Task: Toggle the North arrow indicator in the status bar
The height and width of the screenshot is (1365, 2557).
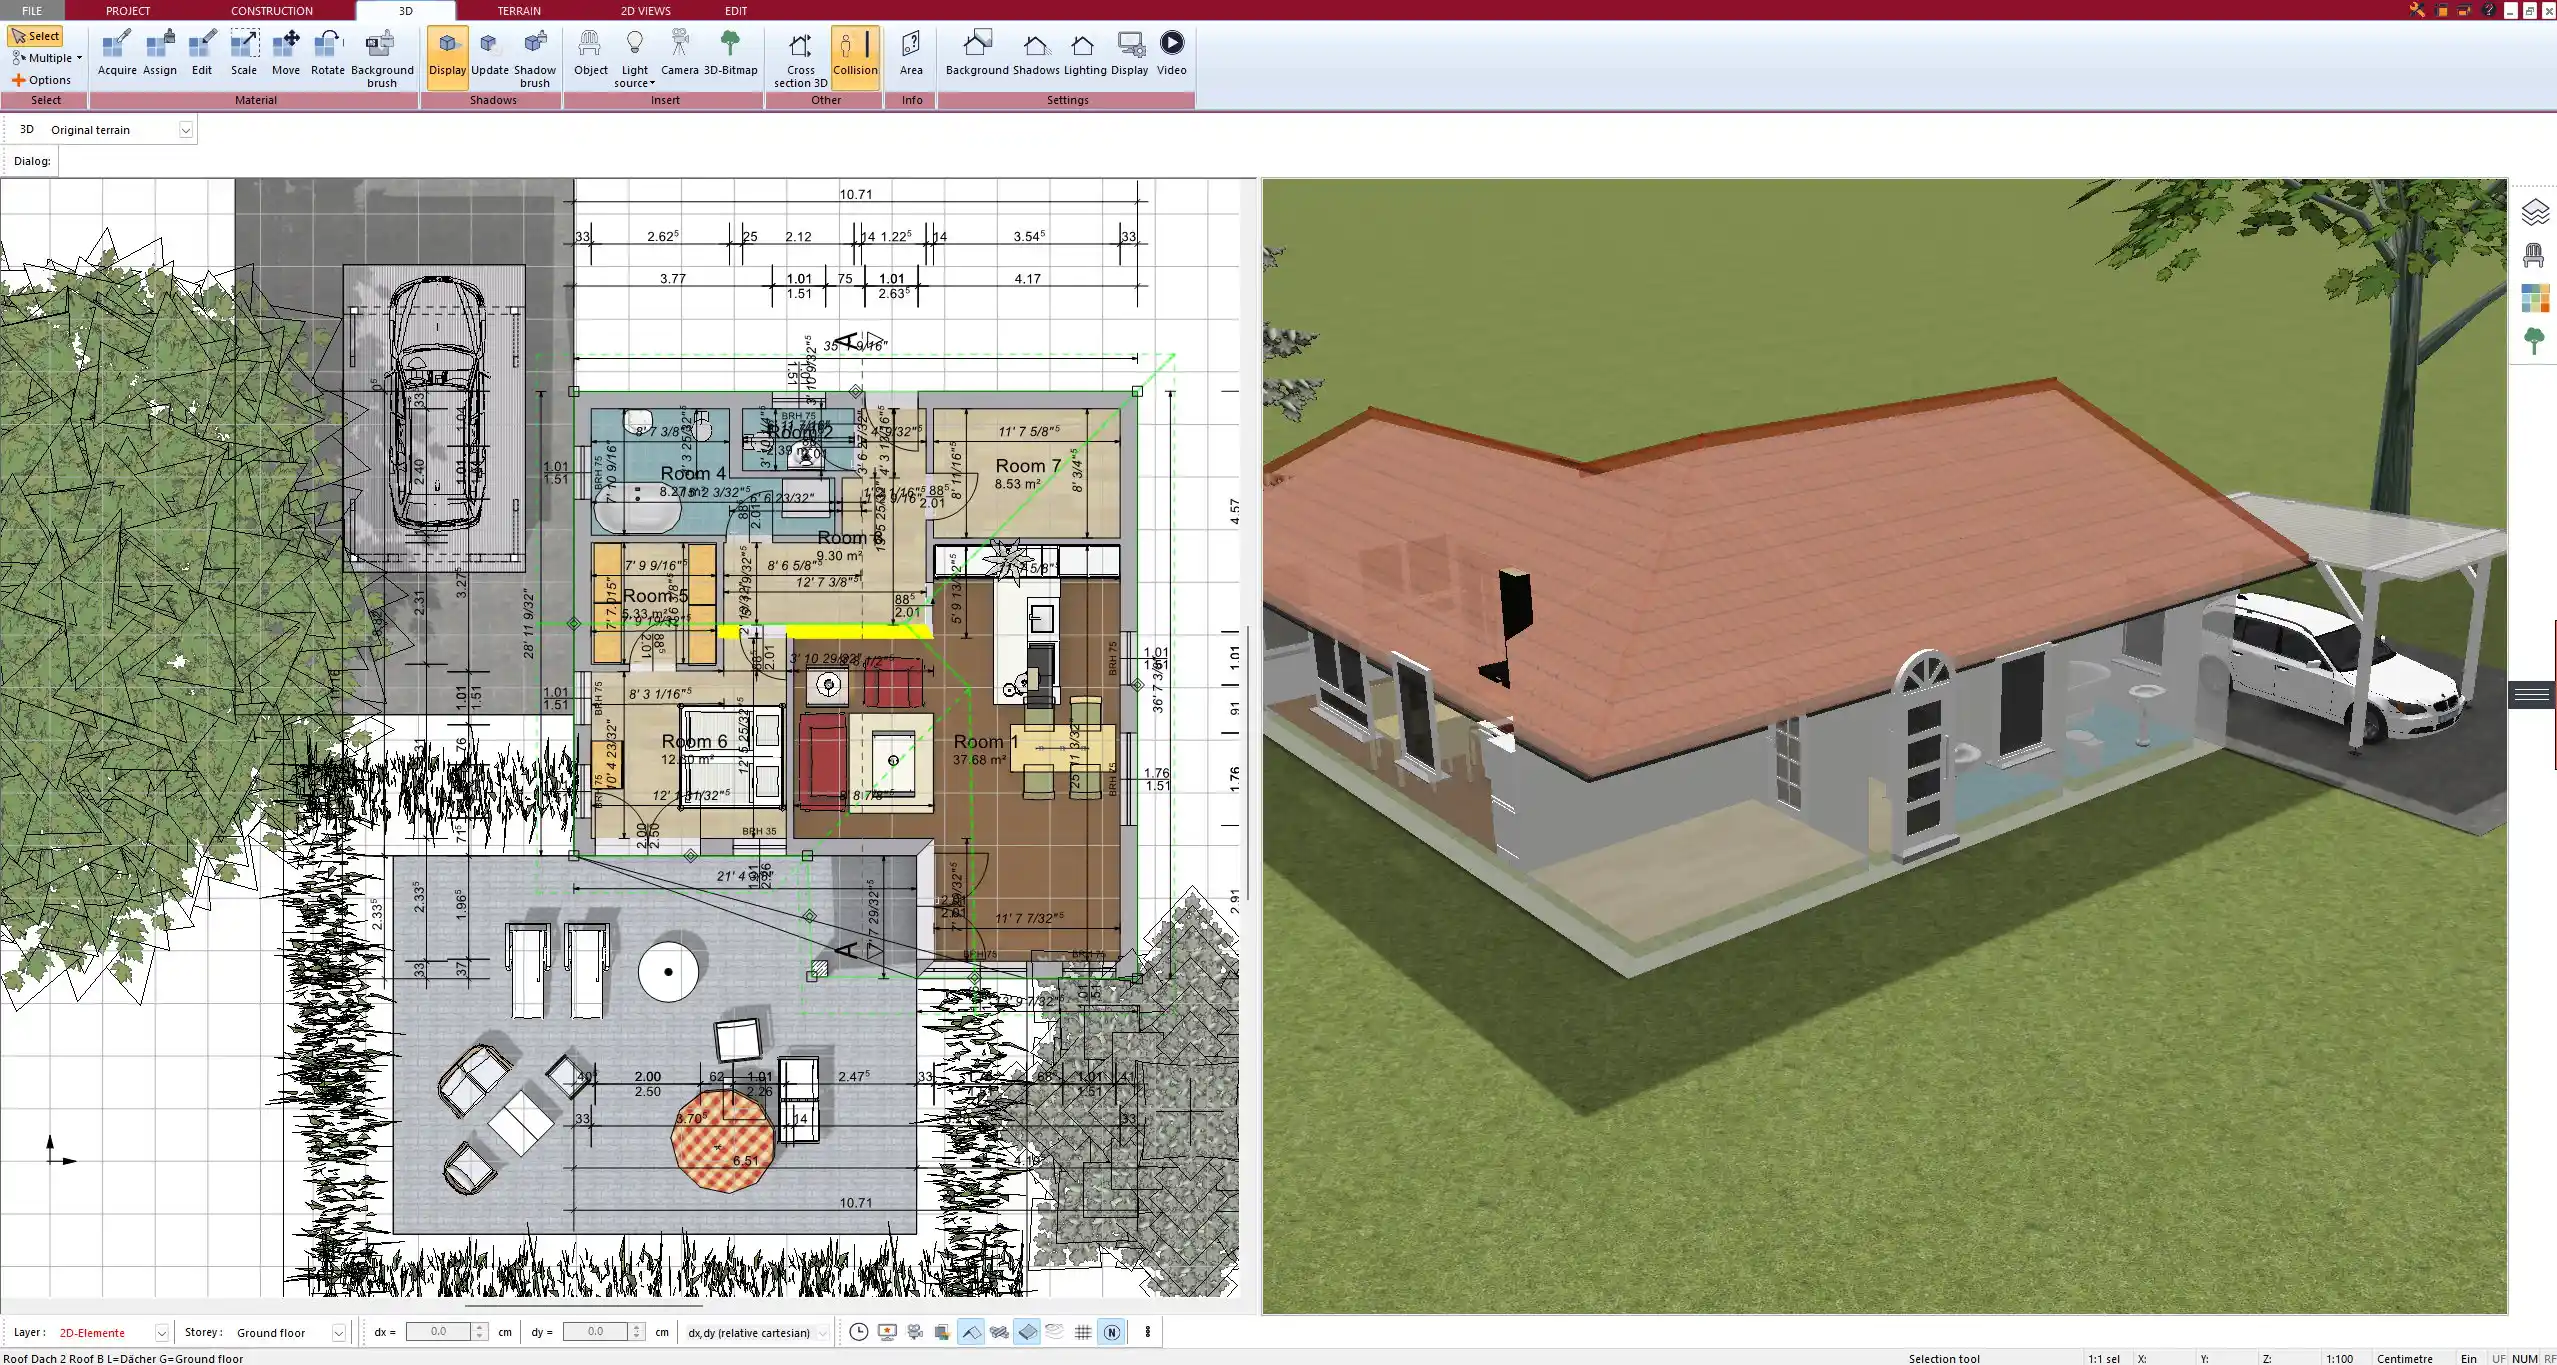Action: (1111, 1332)
